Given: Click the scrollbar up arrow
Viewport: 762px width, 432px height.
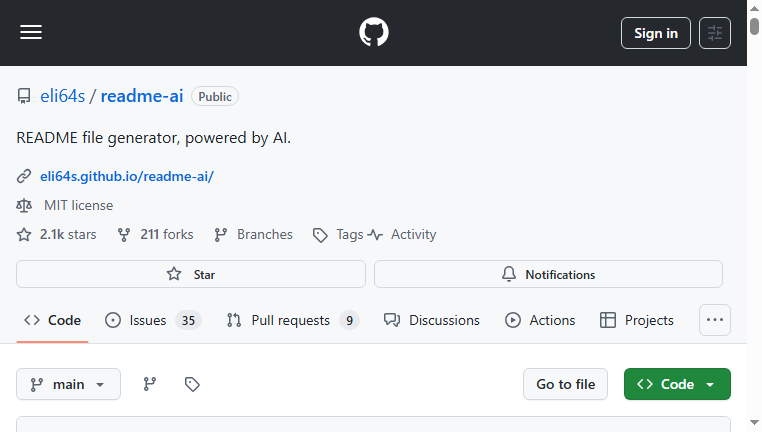Looking at the screenshot, I should coord(754,8).
